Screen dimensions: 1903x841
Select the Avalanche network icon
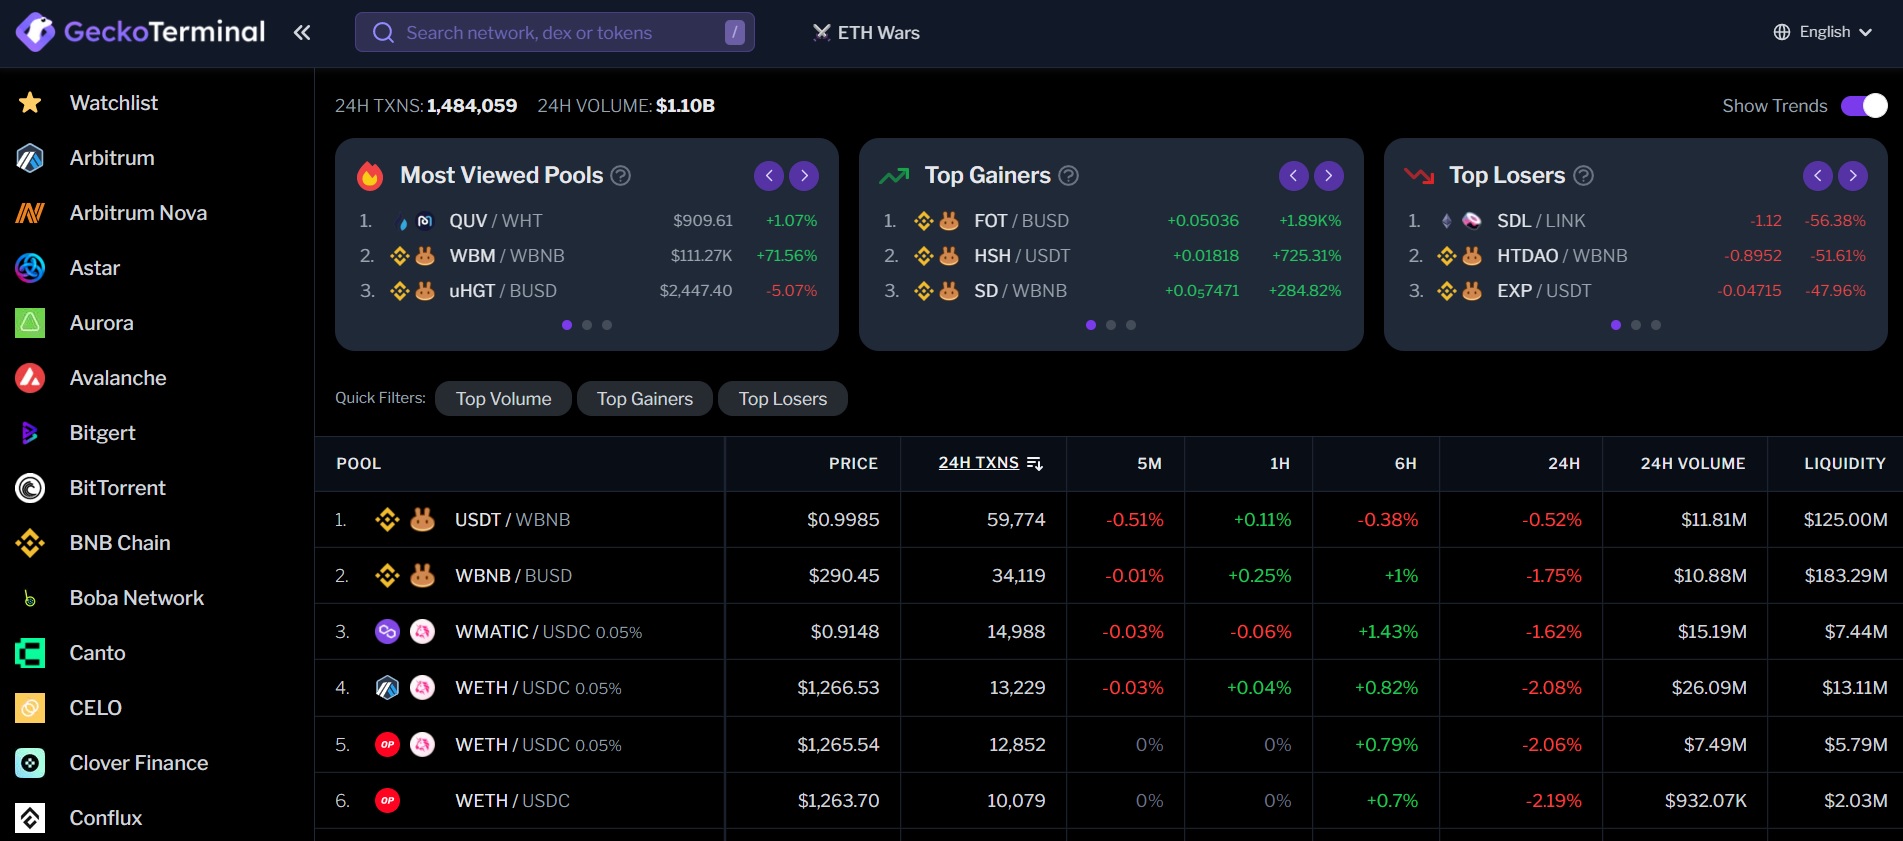coord(30,378)
